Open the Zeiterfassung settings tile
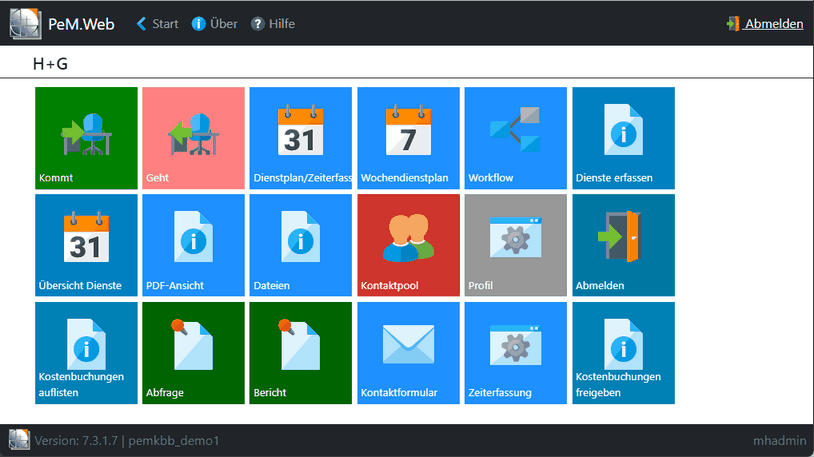The image size is (814, 457). pos(515,353)
